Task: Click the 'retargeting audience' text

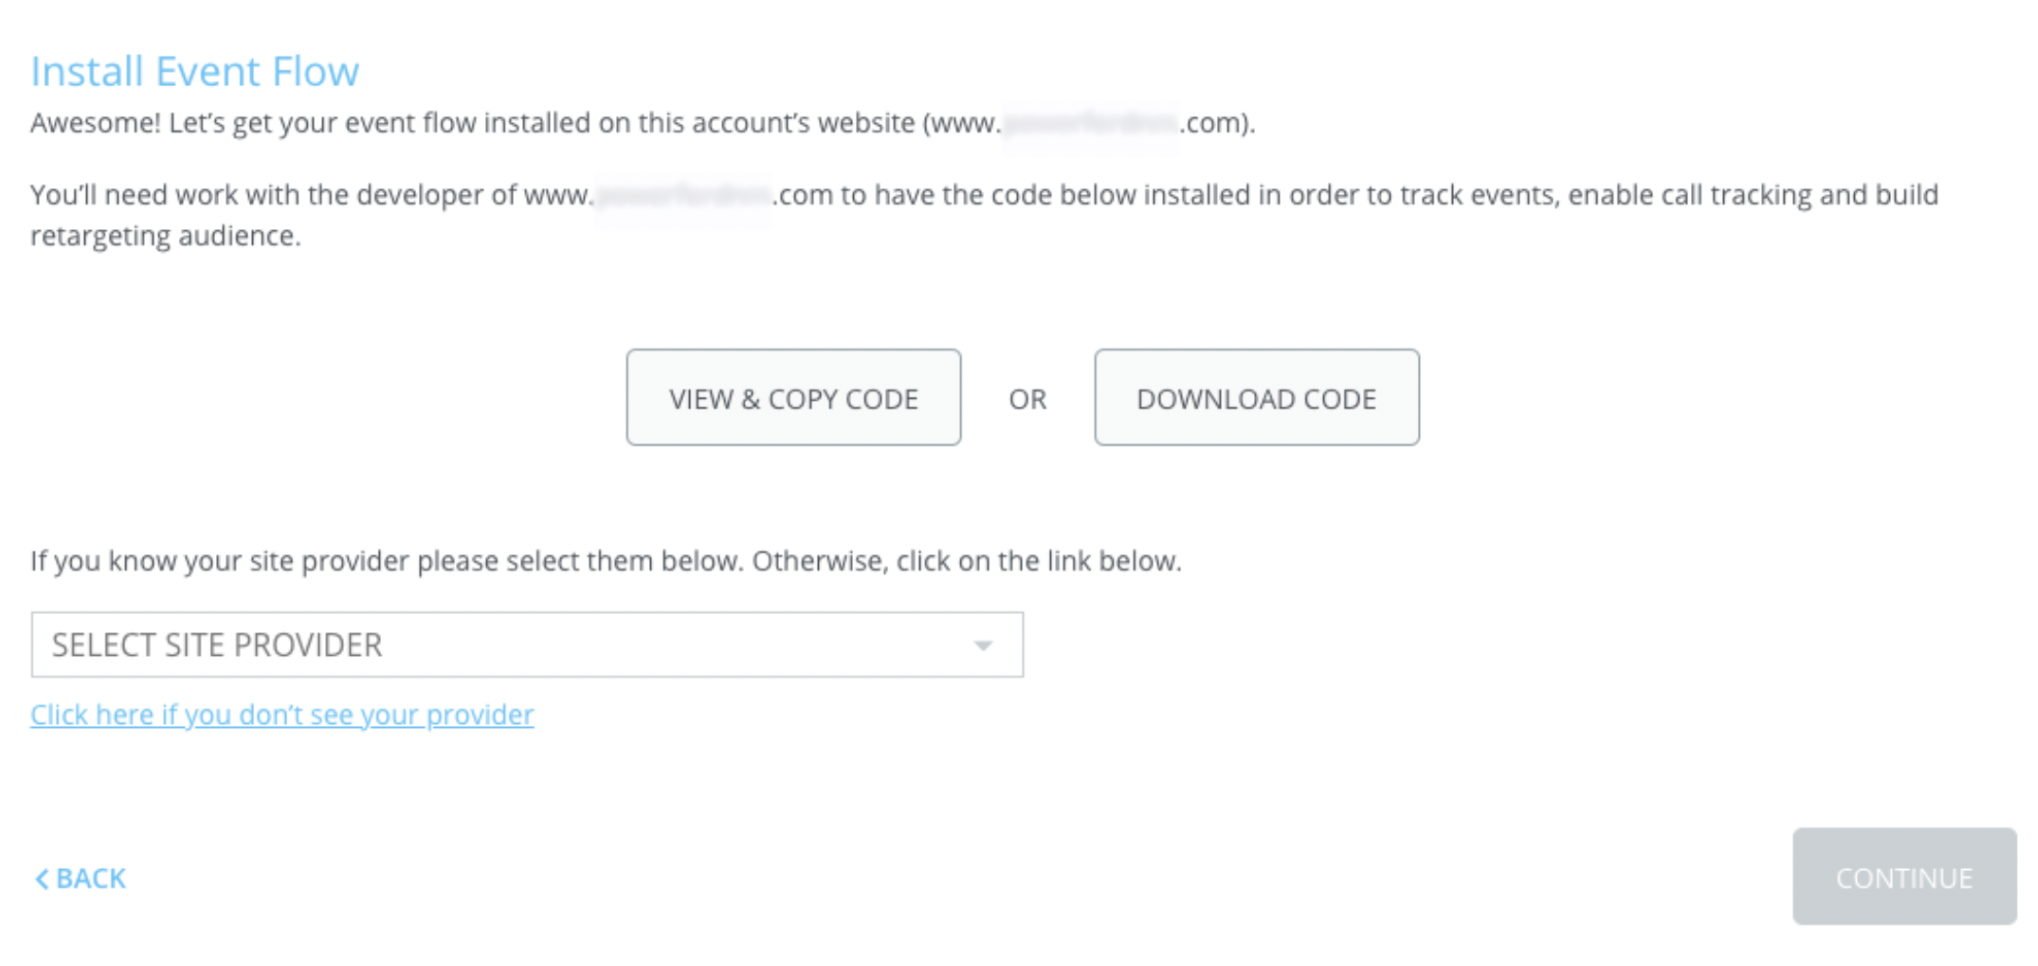Action: [165, 236]
